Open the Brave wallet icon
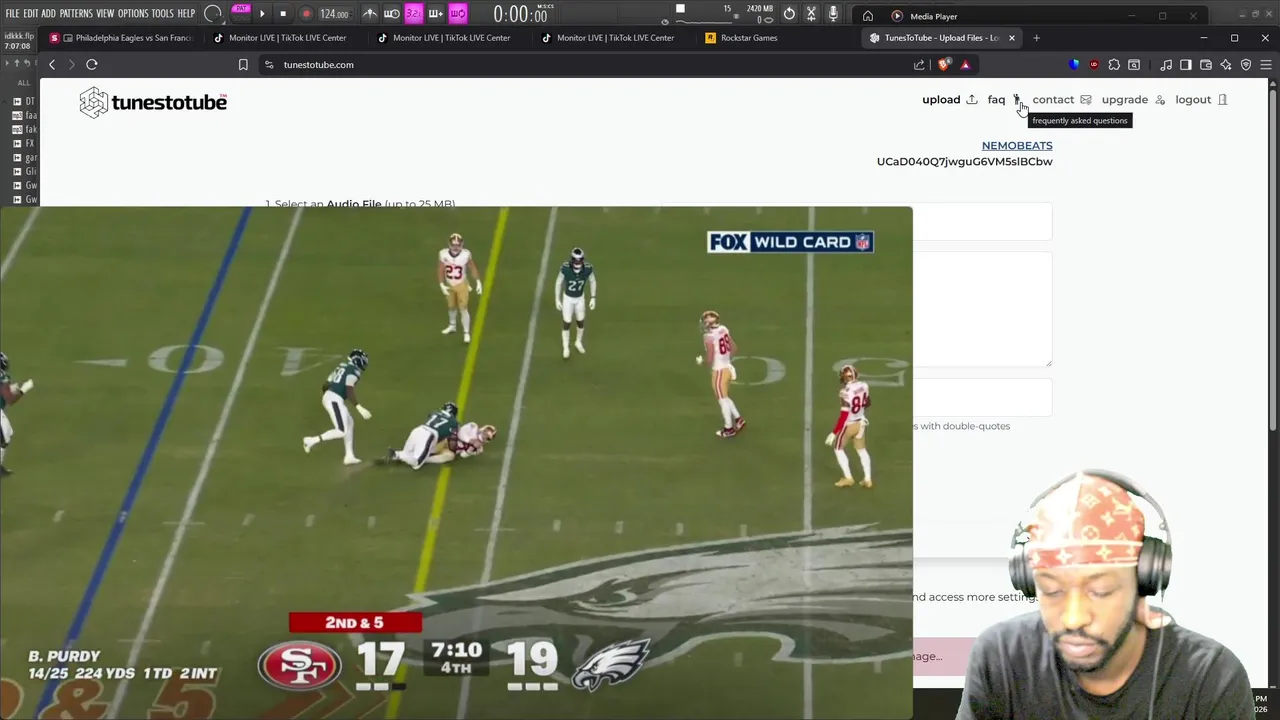The width and height of the screenshot is (1280, 720). tap(1206, 65)
